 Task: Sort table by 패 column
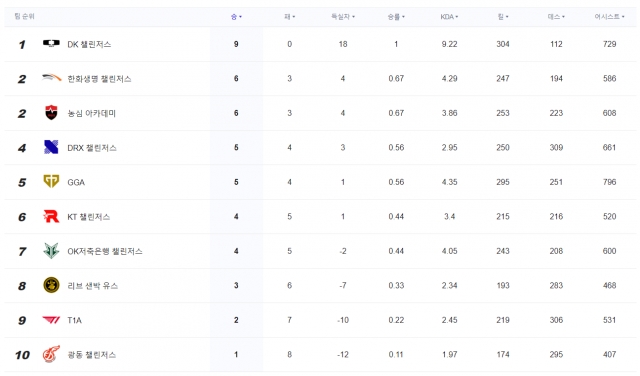point(289,17)
